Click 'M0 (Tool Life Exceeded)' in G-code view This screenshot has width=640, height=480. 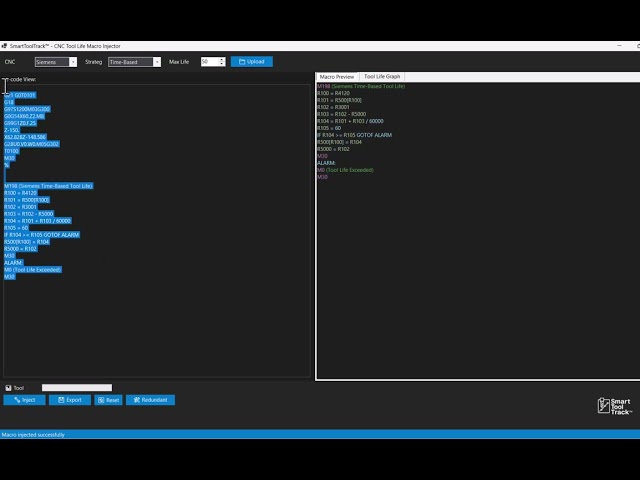point(33,270)
